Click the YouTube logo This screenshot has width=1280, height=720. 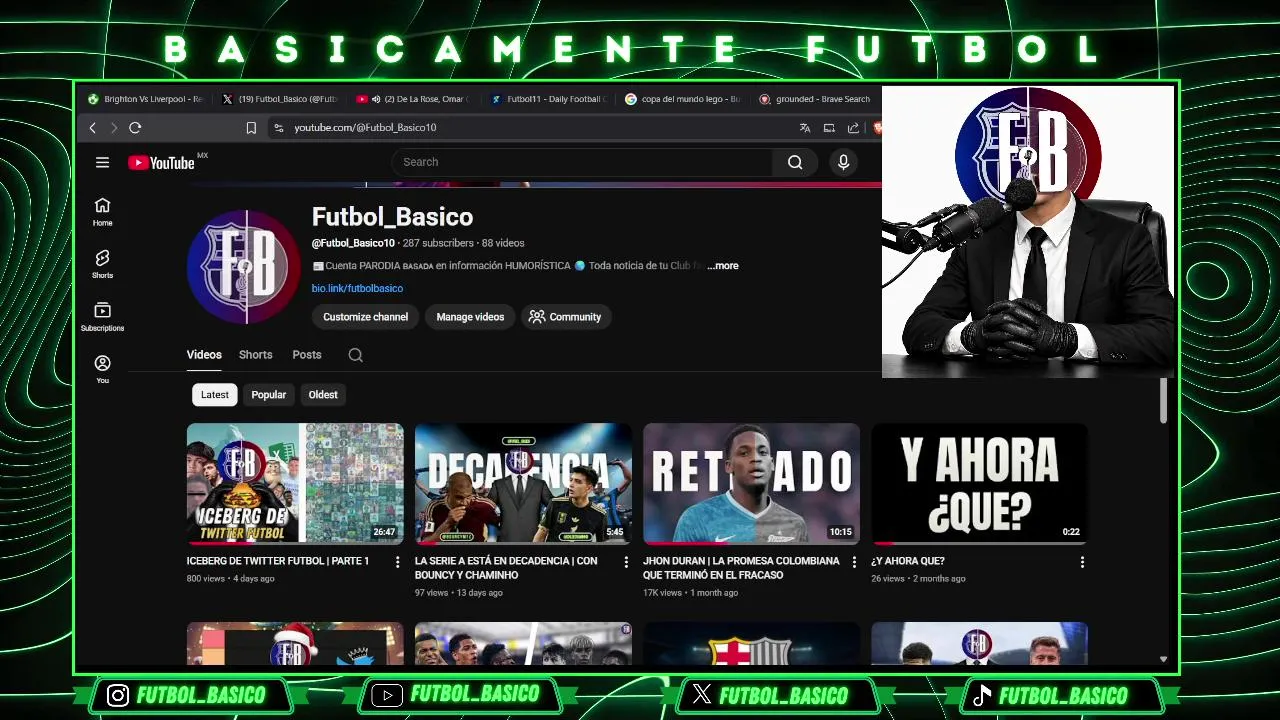pyautogui.click(x=161, y=163)
